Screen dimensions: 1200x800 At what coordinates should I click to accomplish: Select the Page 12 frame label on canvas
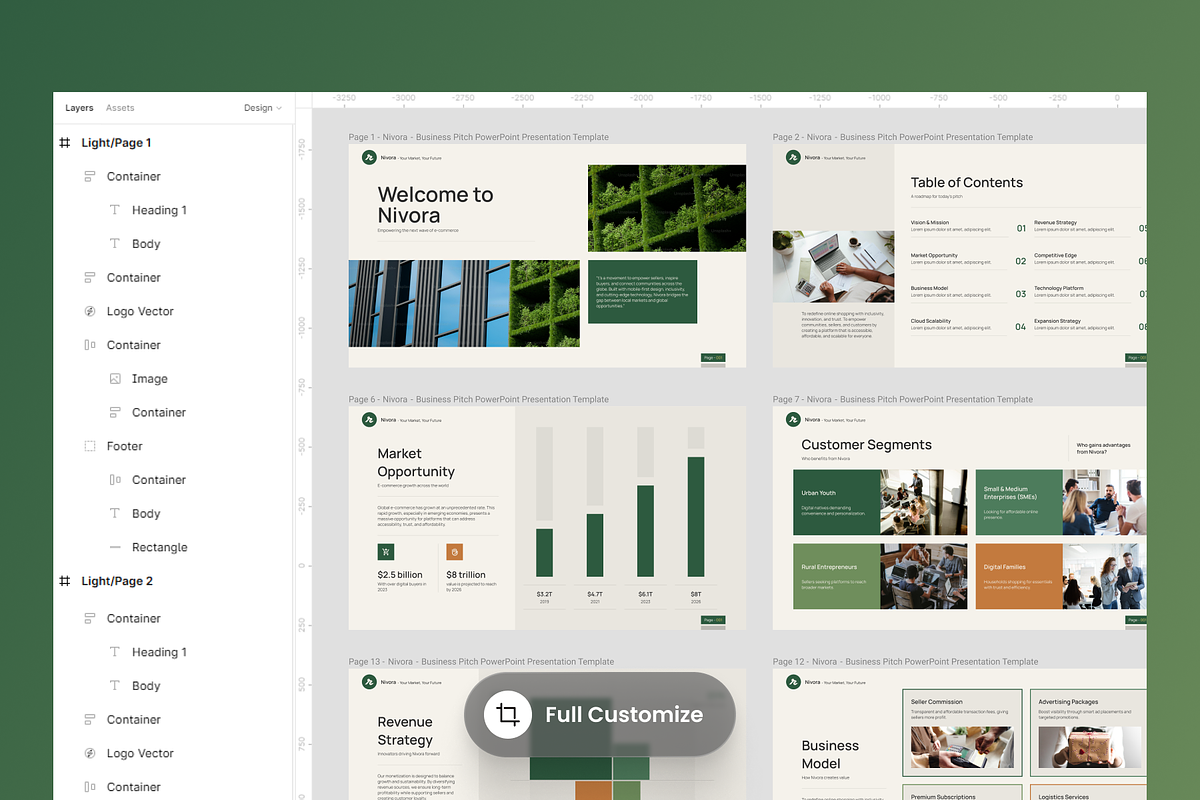[x=905, y=661]
